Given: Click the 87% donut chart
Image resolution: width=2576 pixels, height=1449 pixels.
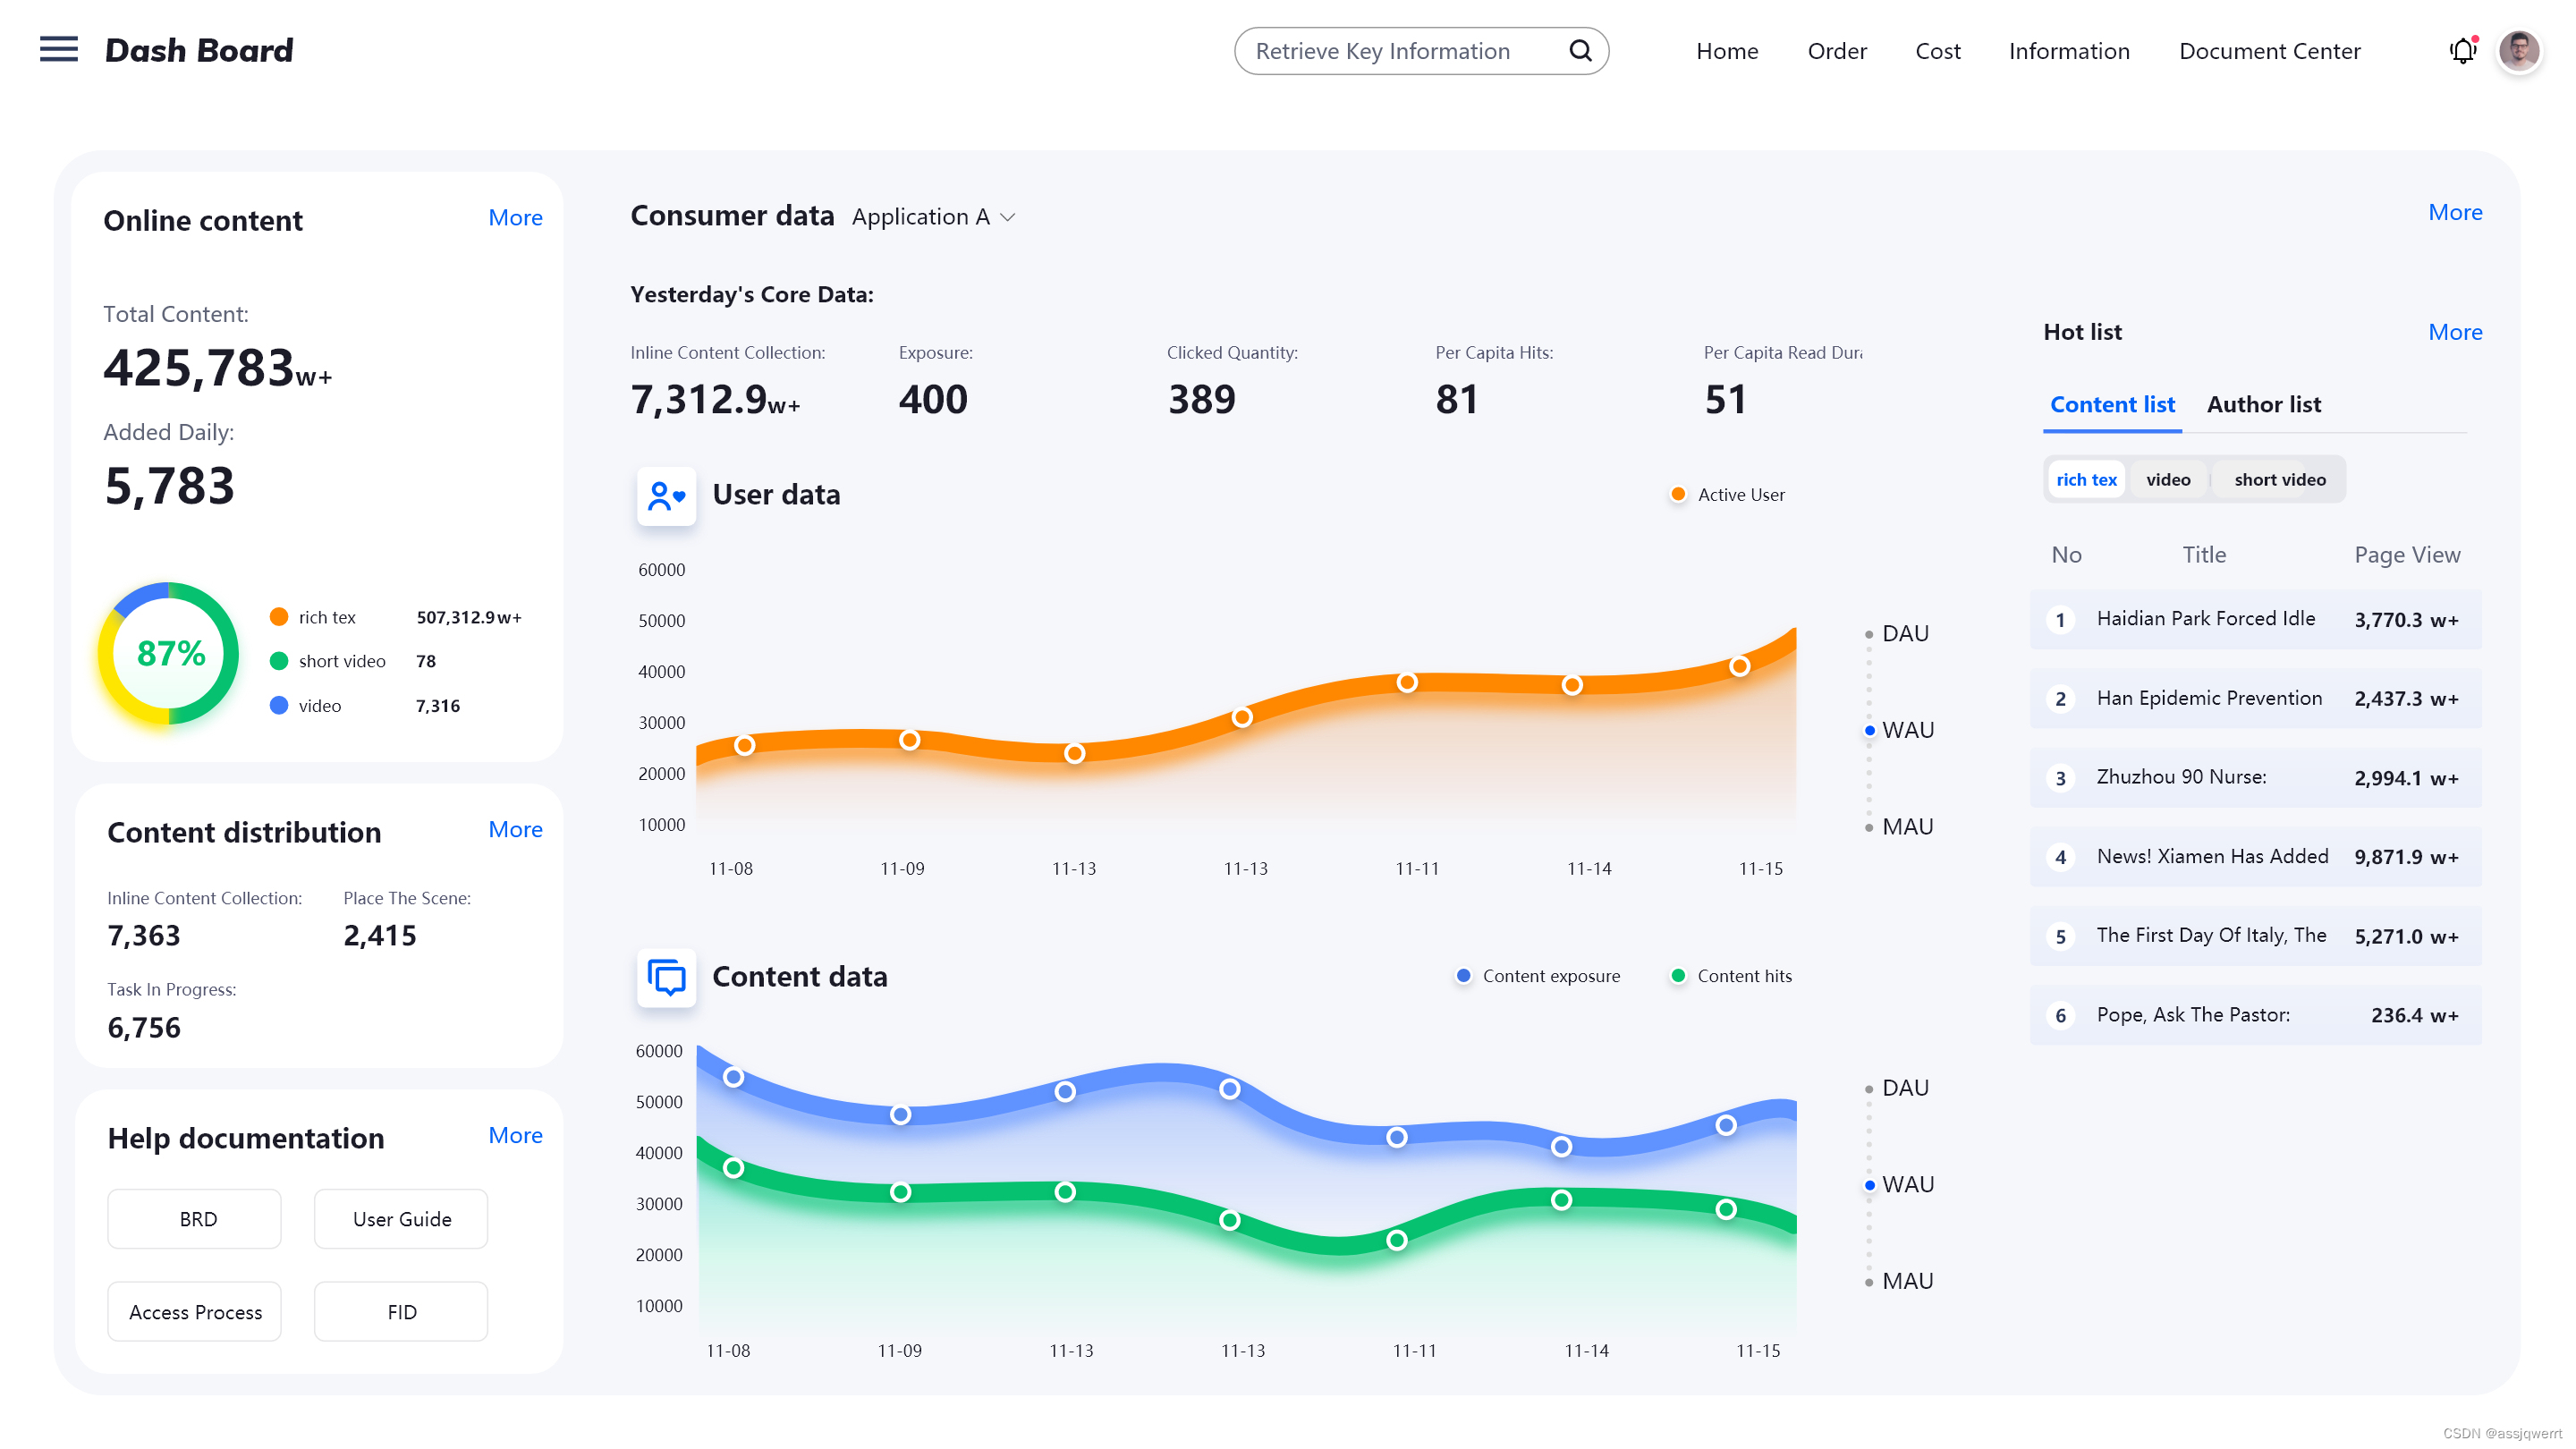Looking at the screenshot, I should [169, 653].
